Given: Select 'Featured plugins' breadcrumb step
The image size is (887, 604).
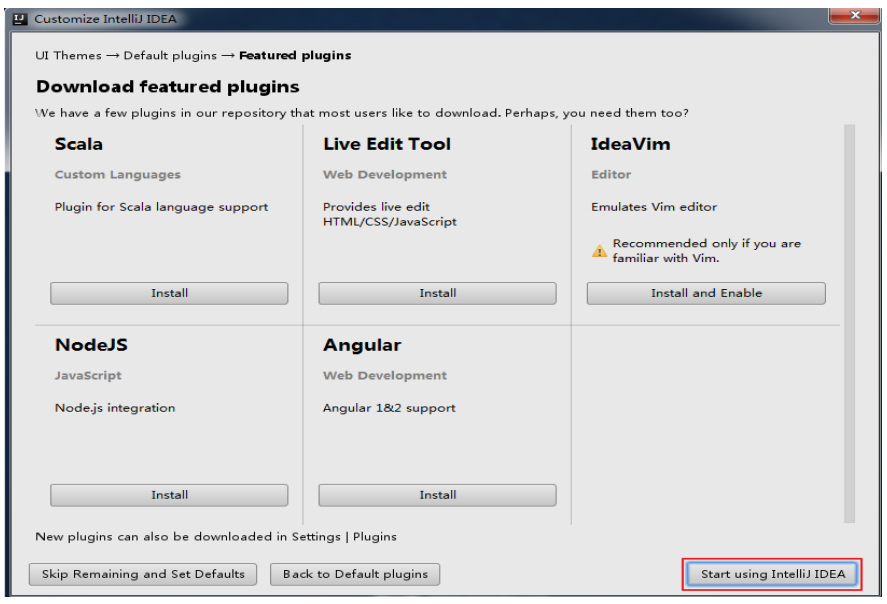Looking at the screenshot, I should click(x=295, y=55).
